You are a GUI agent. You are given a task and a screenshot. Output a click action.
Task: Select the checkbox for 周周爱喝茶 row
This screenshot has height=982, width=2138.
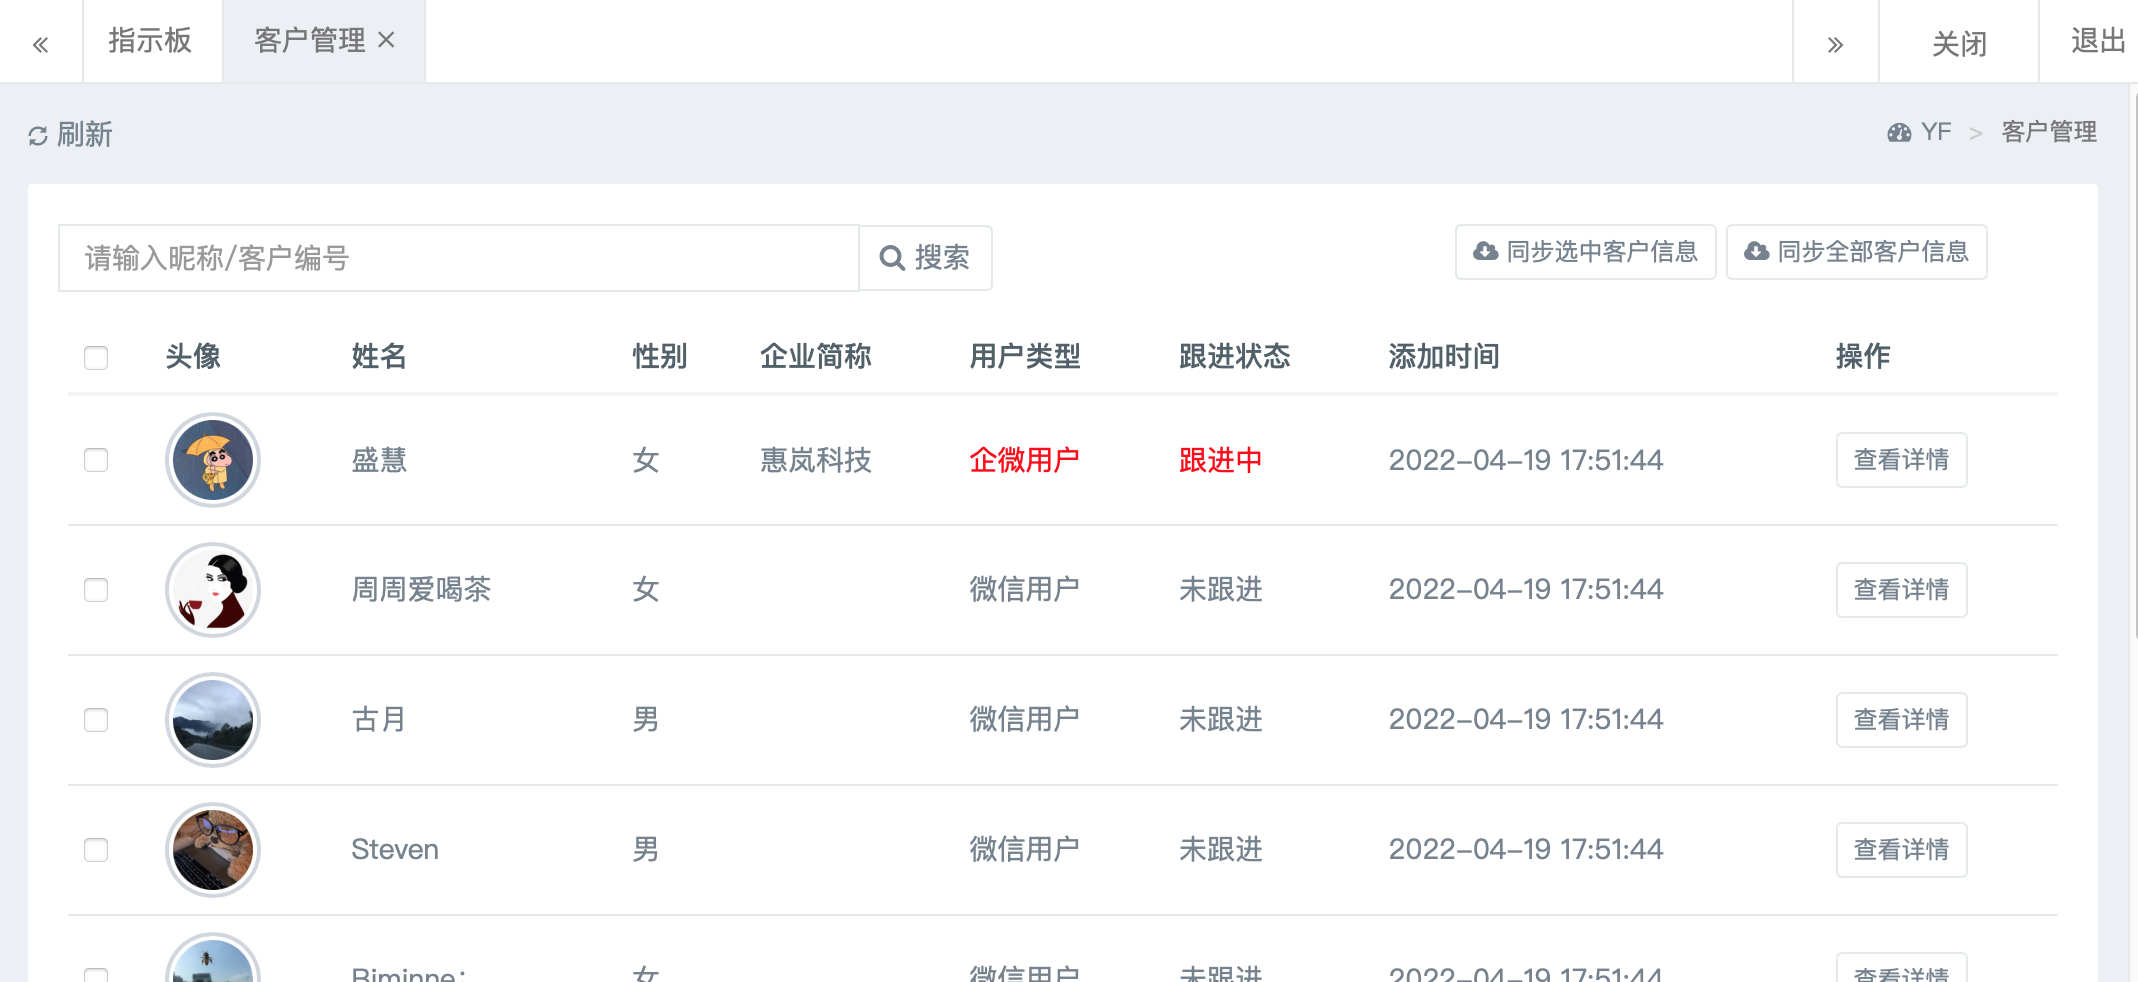pyautogui.click(x=96, y=590)
